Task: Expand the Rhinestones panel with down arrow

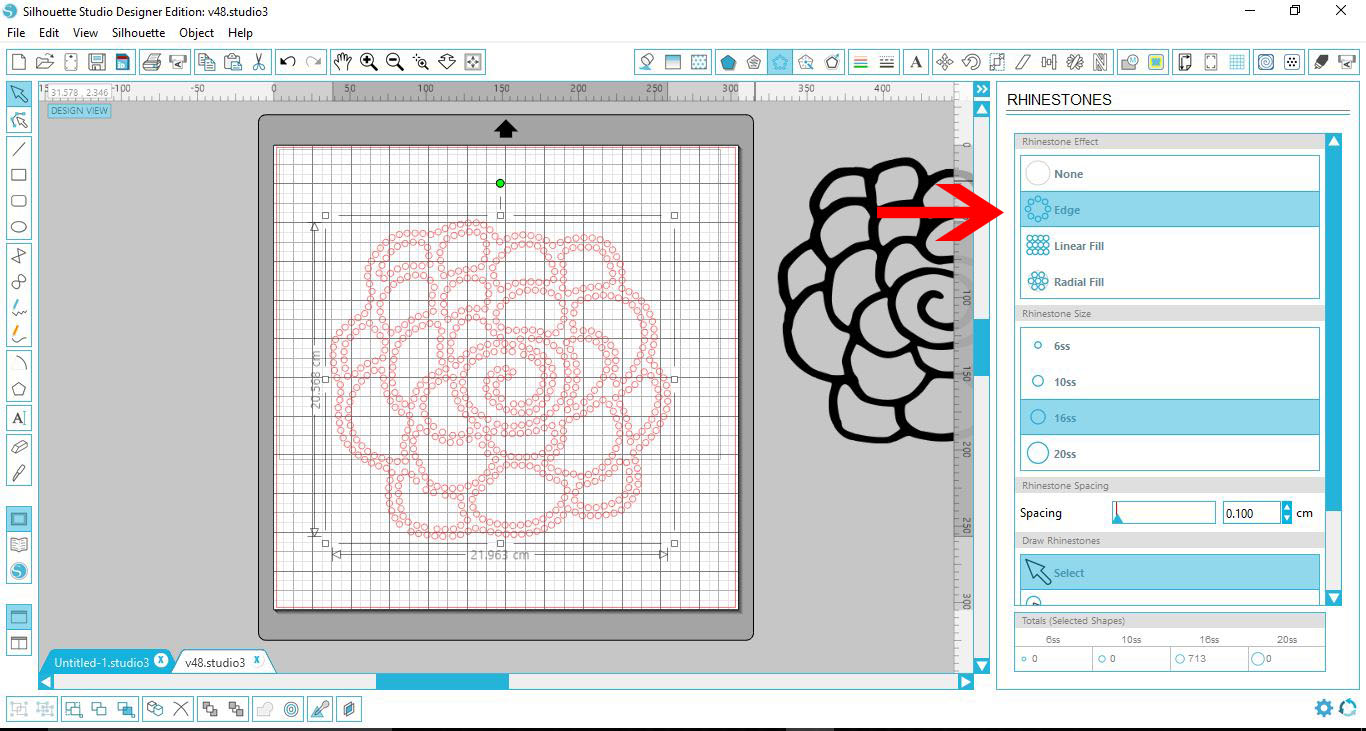Action: pos(1334,597)
